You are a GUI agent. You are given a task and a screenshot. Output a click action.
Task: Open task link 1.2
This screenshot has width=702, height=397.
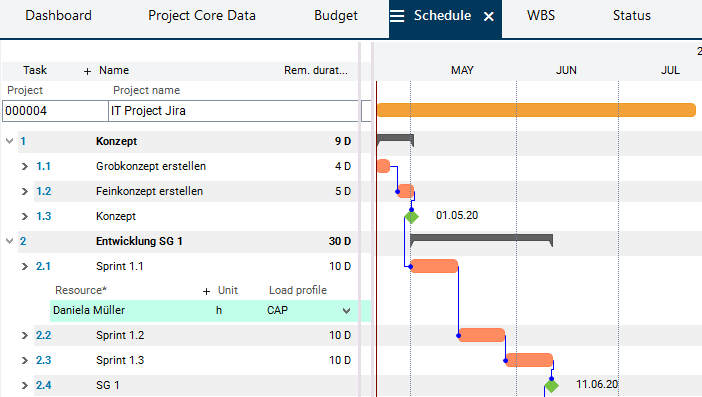click(43, 192)
